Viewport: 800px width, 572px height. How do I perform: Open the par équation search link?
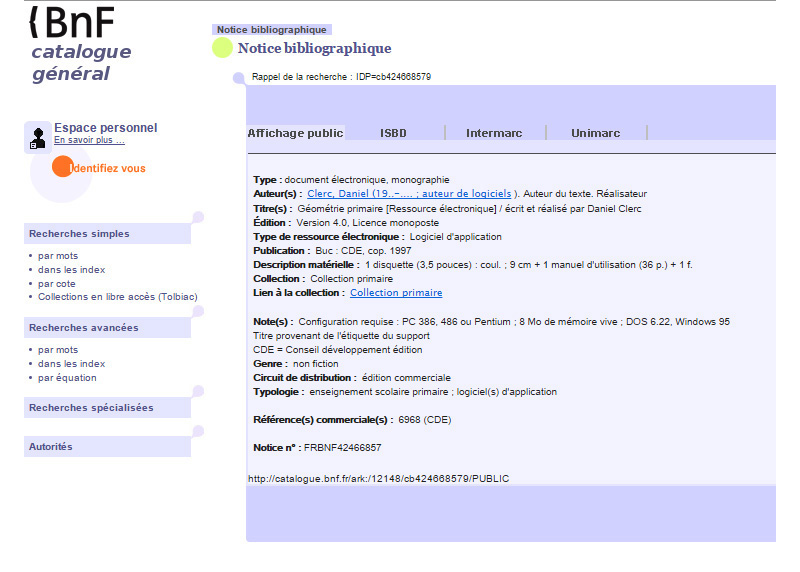tap(67, 378)
